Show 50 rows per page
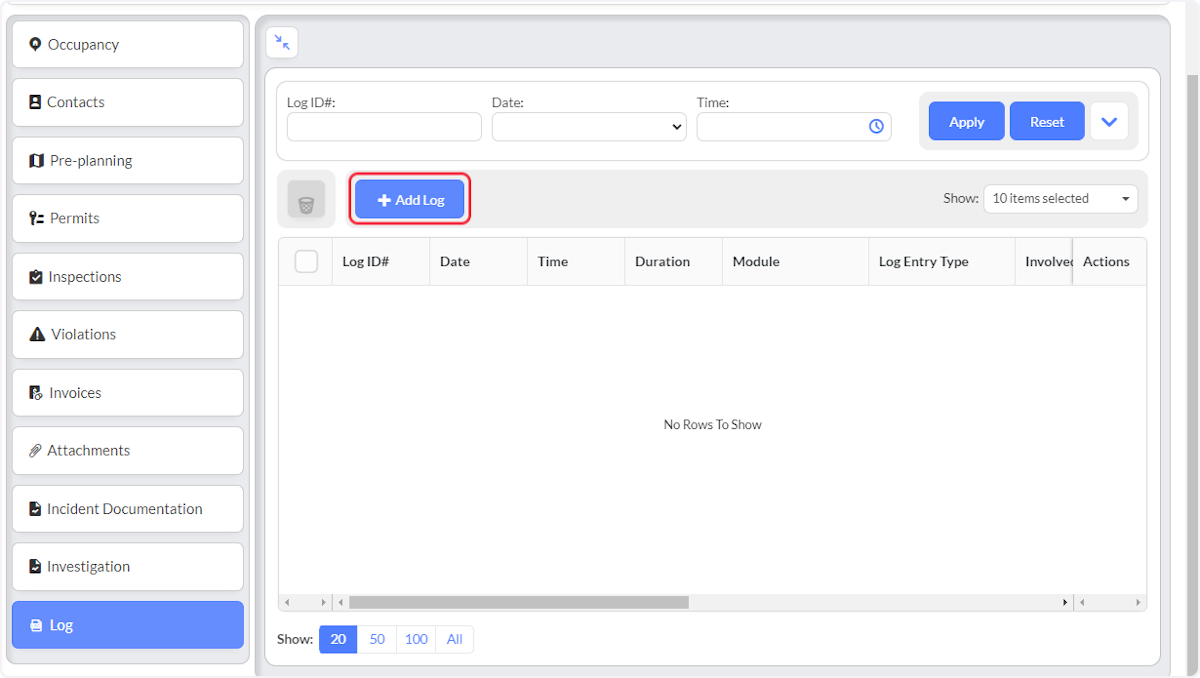The height and width of the screenshot is (678, 1200). 377,639
